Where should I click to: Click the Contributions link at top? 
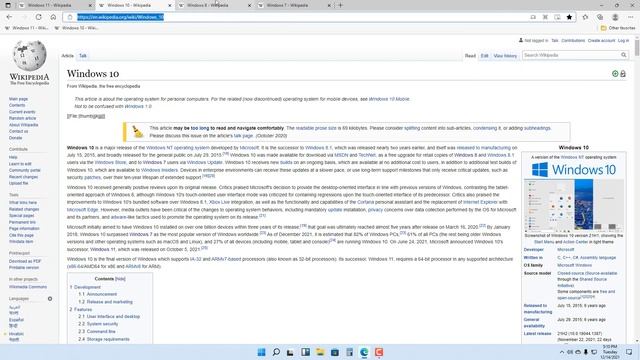(x=573, y=41)
